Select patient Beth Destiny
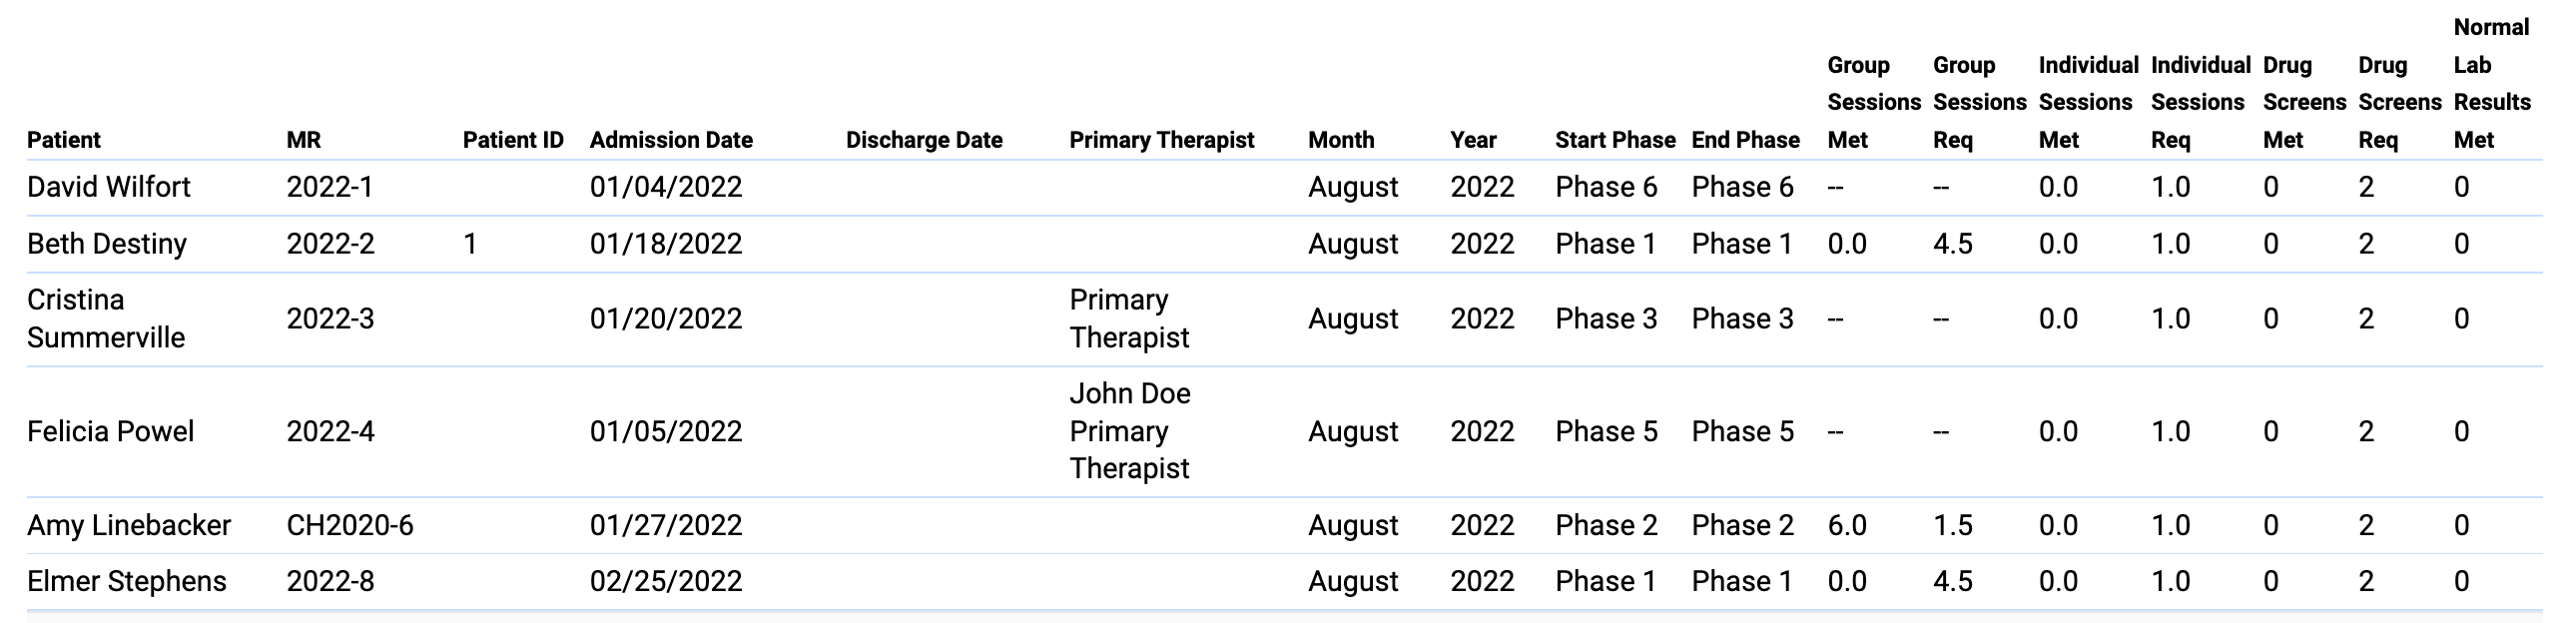This screenshot has height=623, width=2576. pos(107,244)
